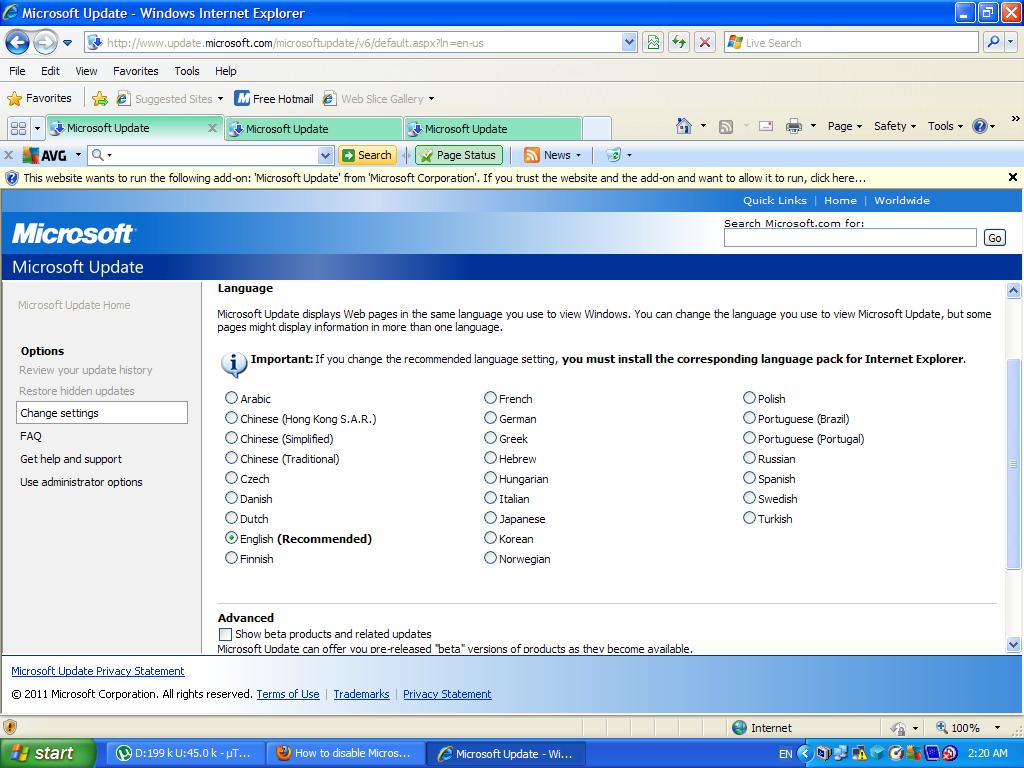Click the Trademarks footer link

coord(361,694)
